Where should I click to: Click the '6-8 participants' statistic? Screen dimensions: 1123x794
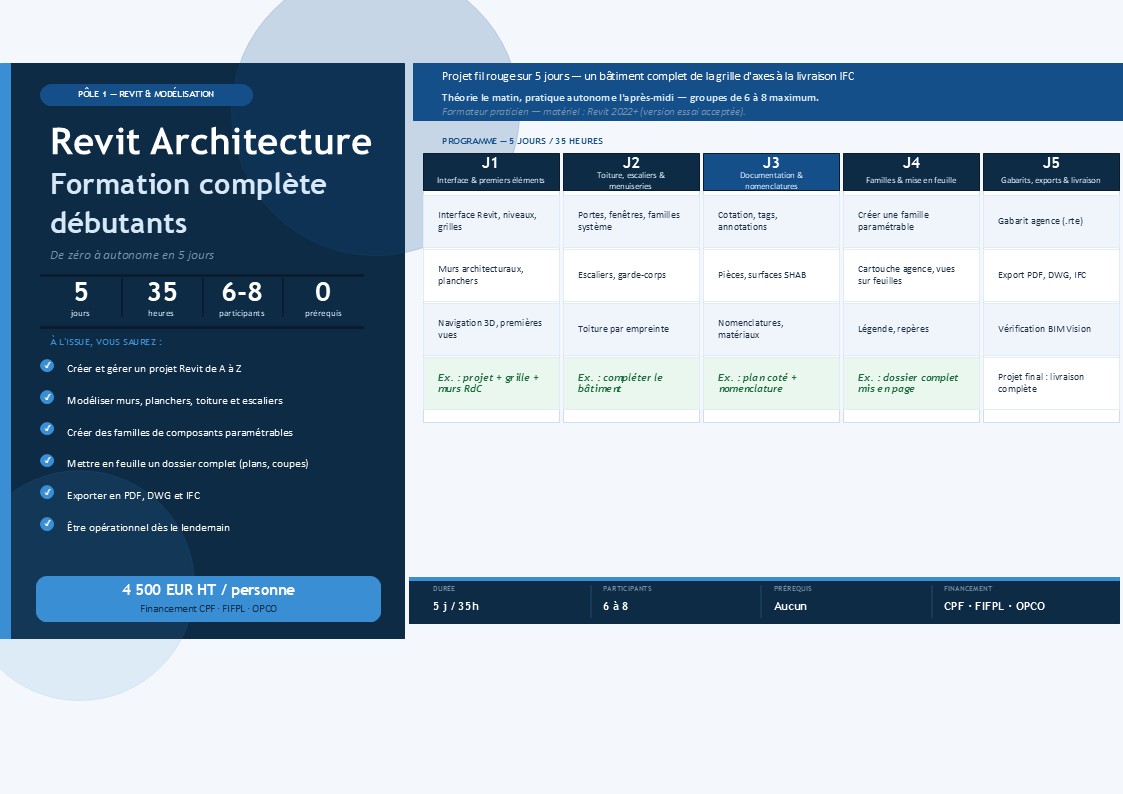click(241, 299)
